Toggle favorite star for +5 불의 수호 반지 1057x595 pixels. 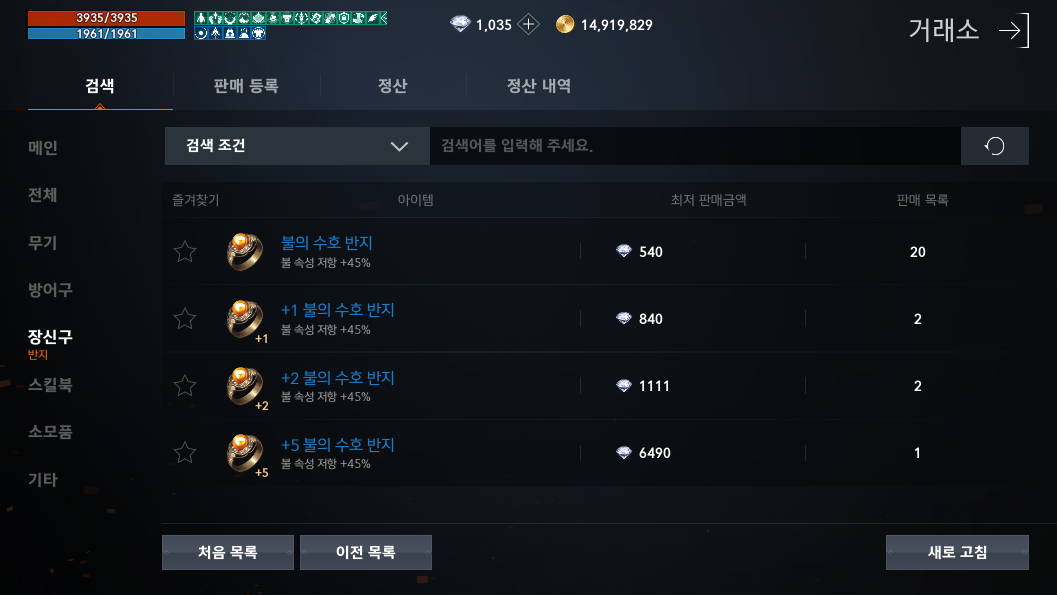point(185,452)
